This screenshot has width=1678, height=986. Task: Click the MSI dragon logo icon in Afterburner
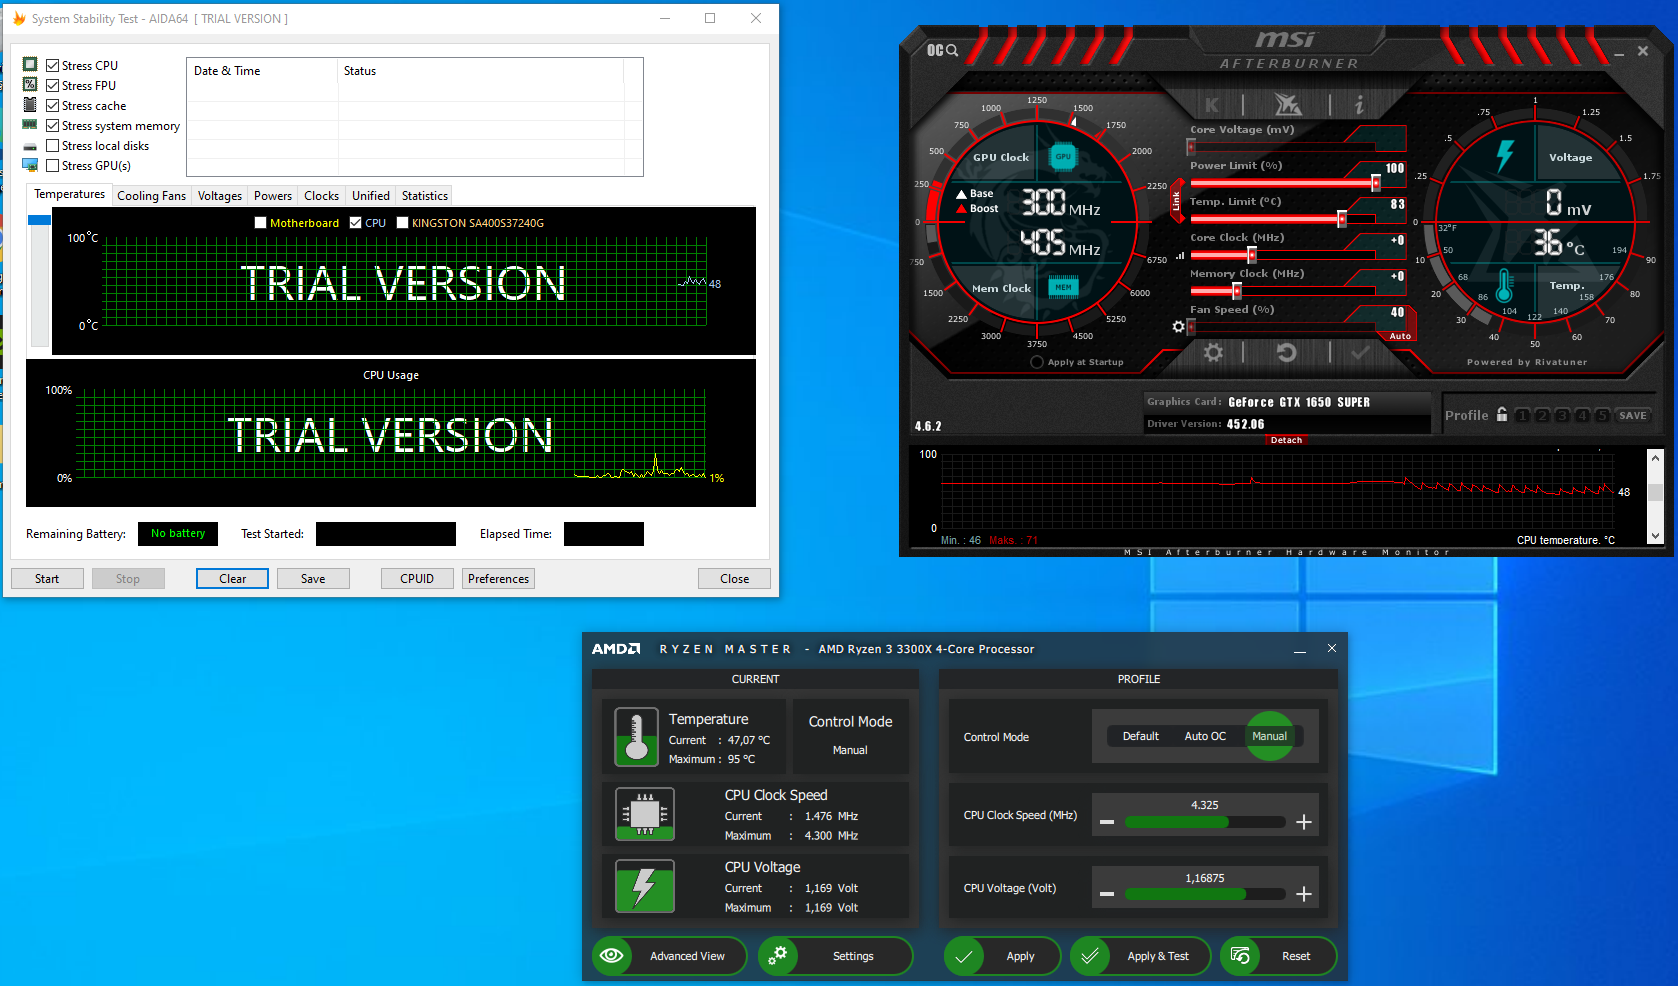1287,104
